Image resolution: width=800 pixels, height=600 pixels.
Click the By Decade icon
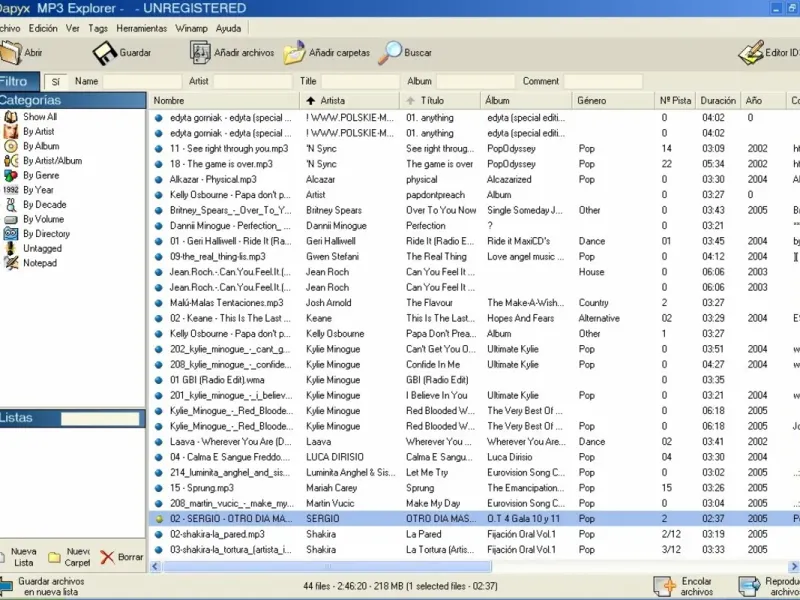pos(11,205)
